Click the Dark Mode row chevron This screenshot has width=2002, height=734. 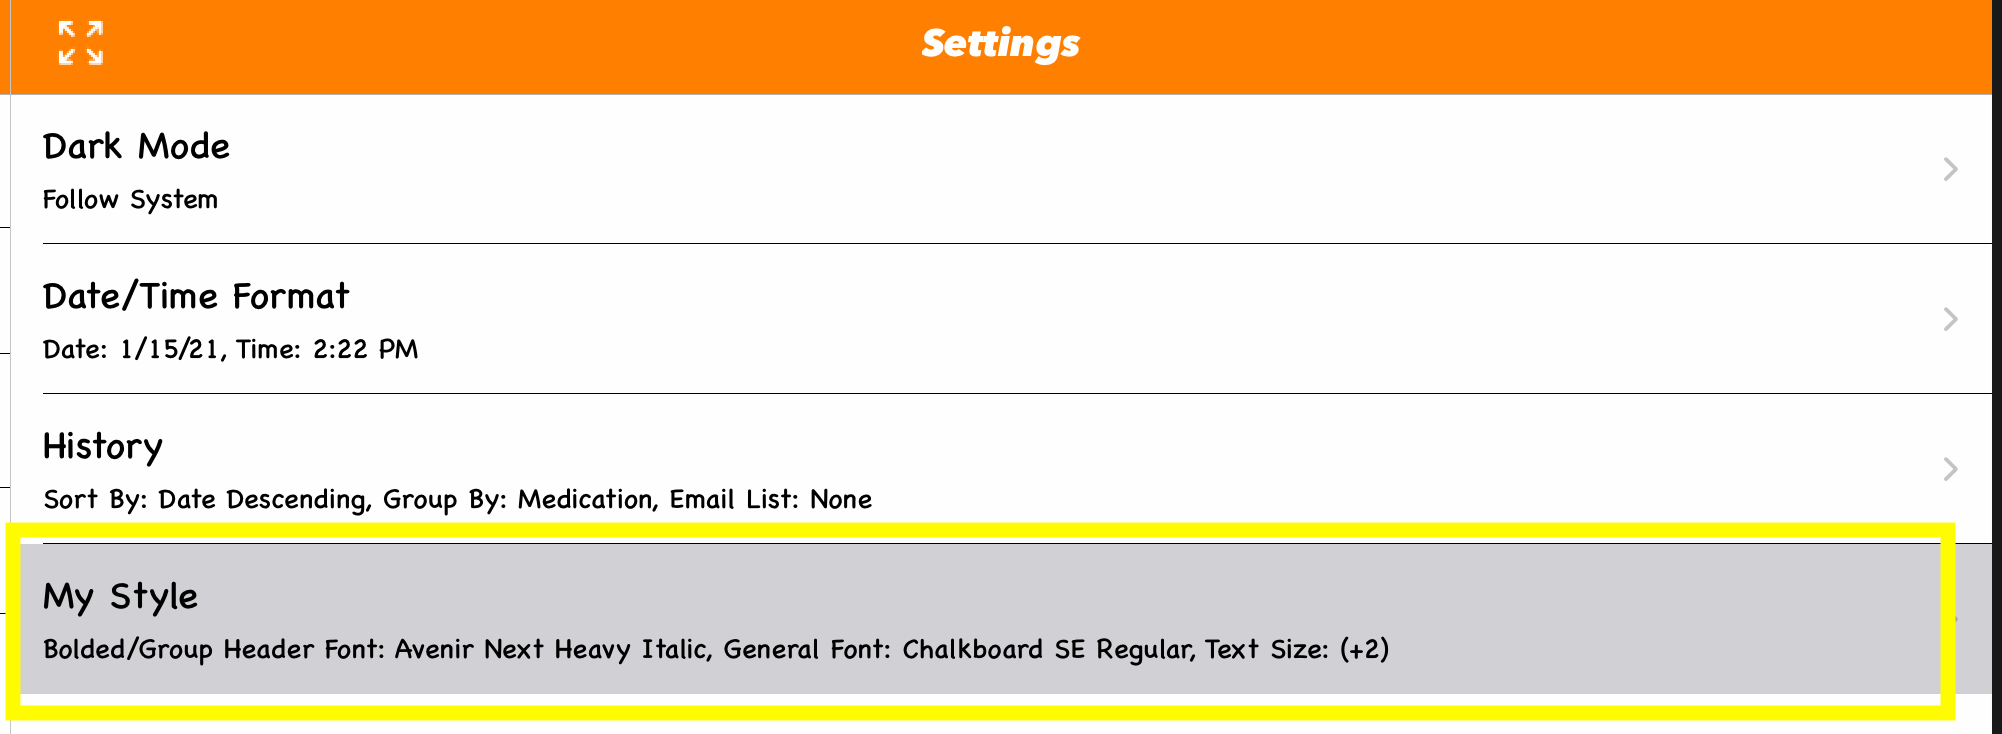(x=1949, y=169)
